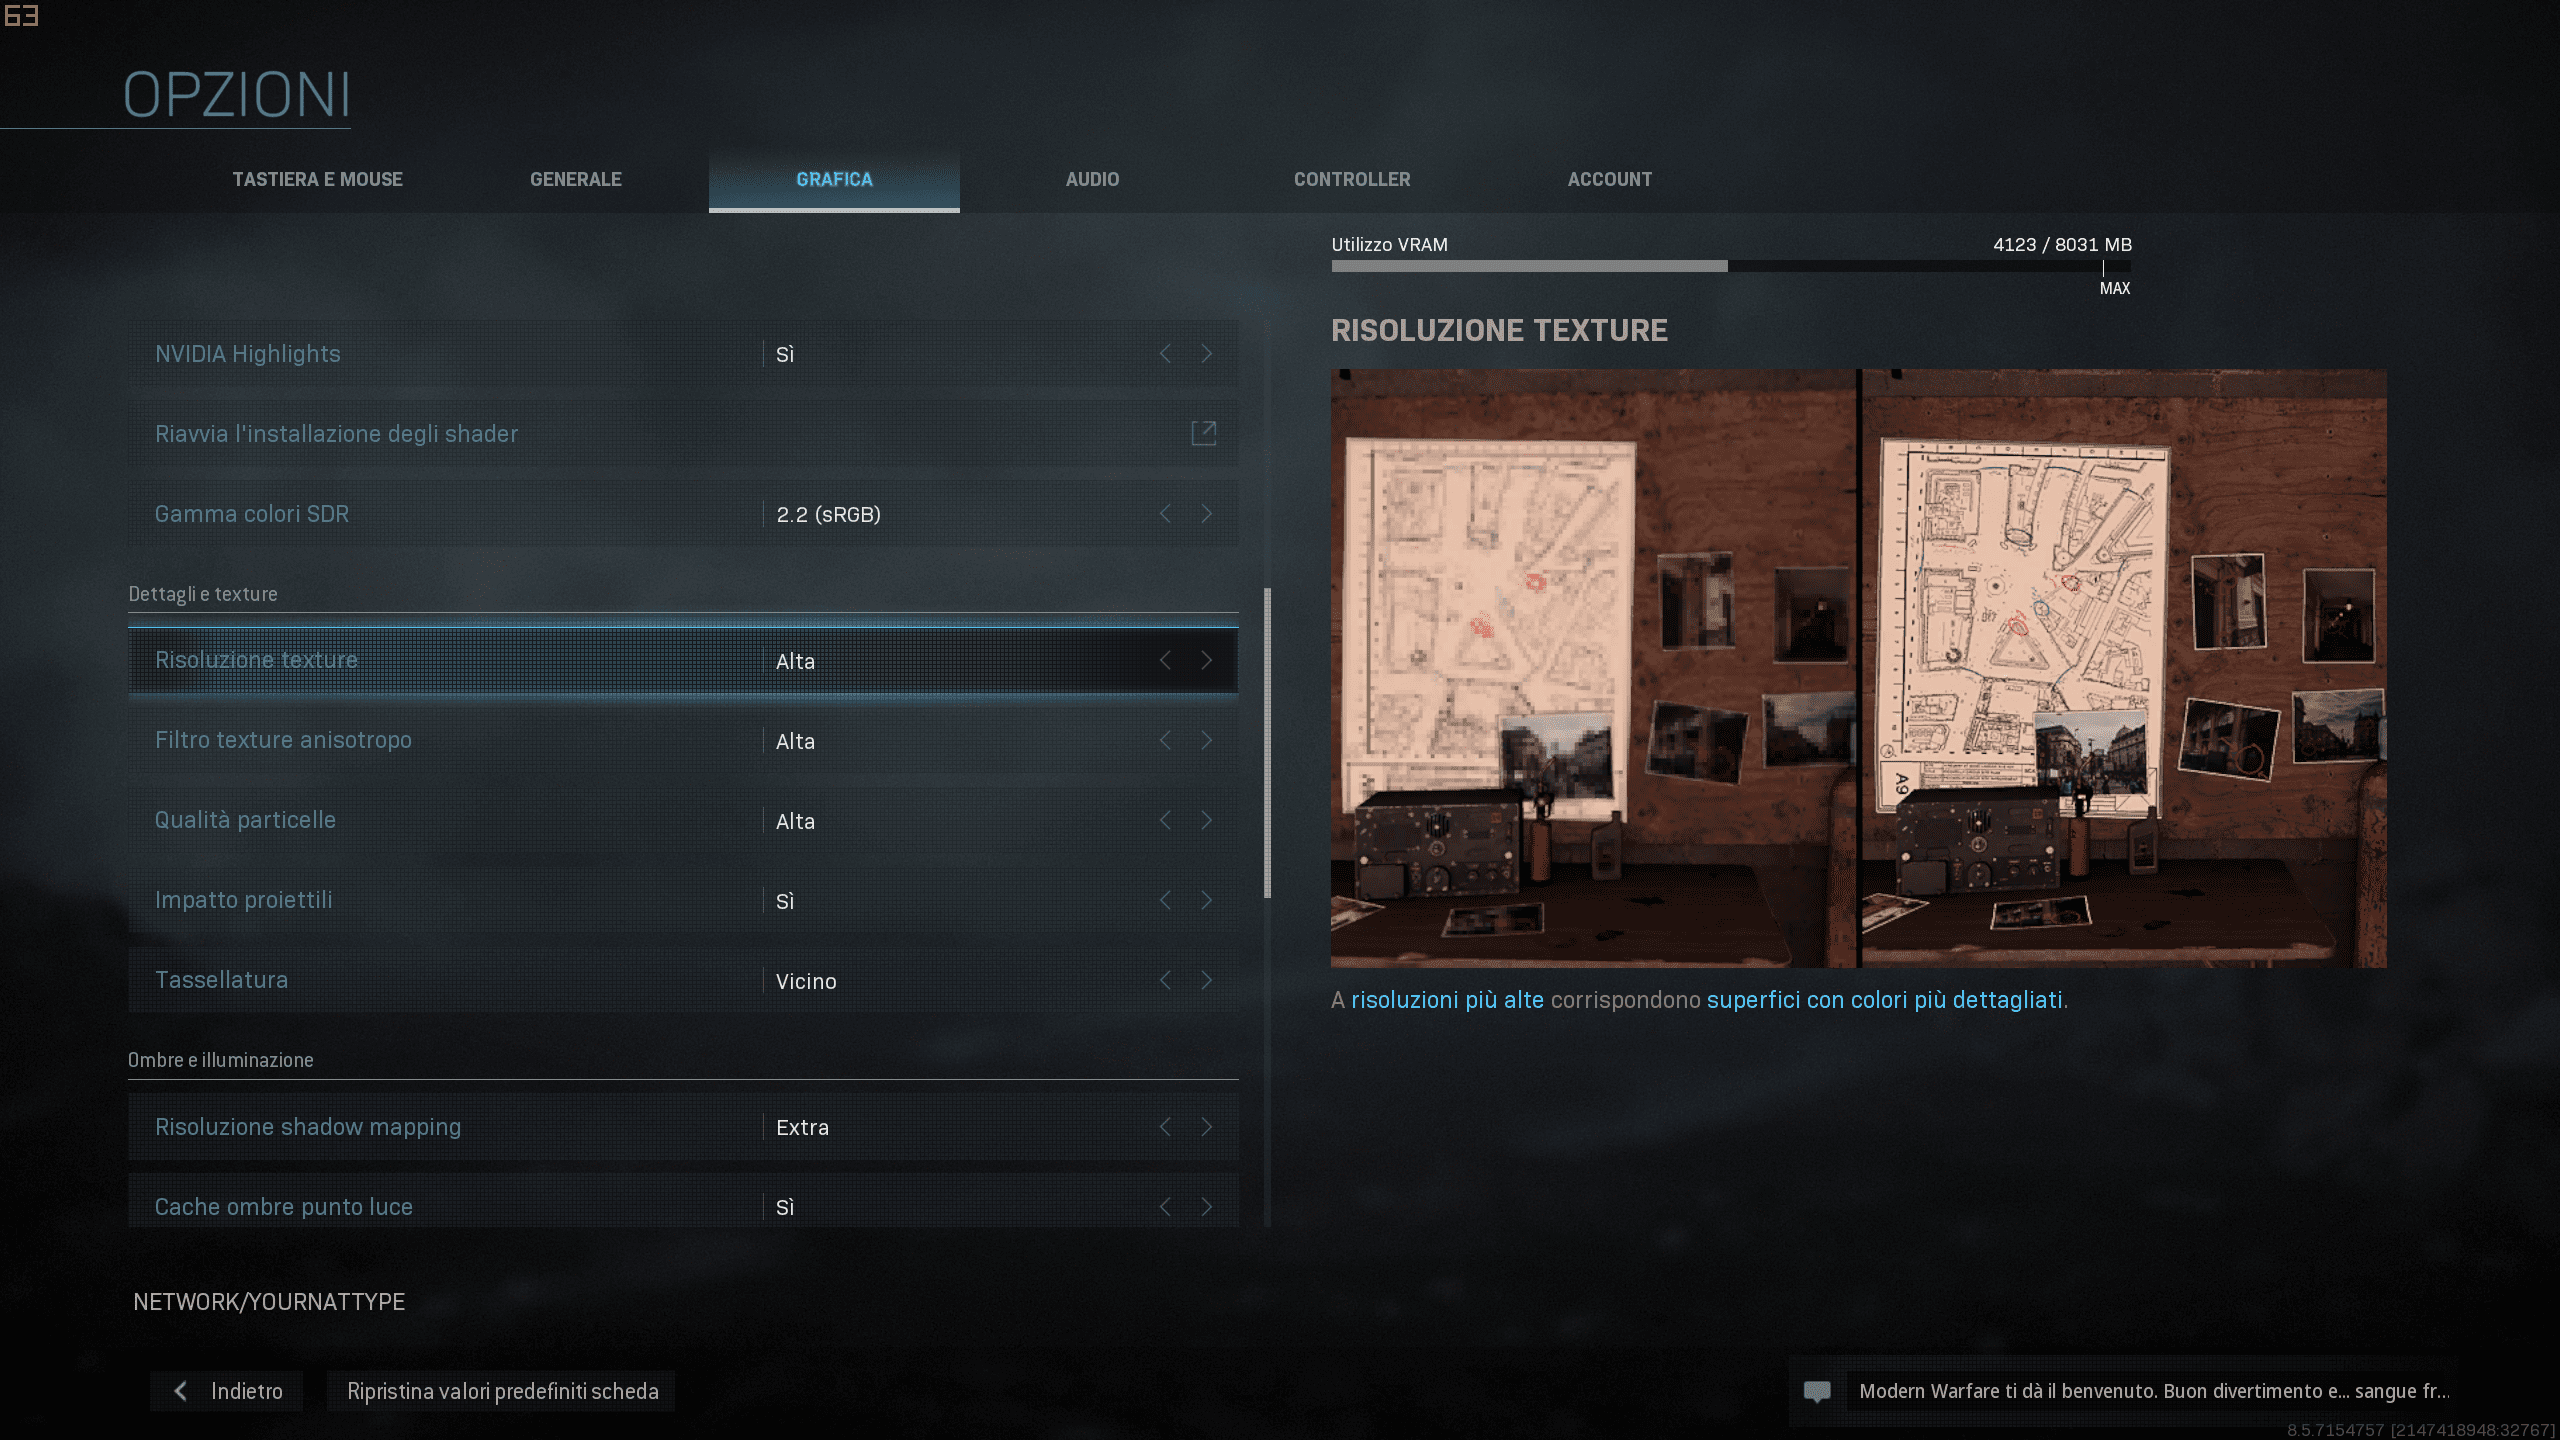Image resolution: width=2560 pixels, height=1440 pixels.
Task: Select the AUDIO tab
Action: point(1092,178)
